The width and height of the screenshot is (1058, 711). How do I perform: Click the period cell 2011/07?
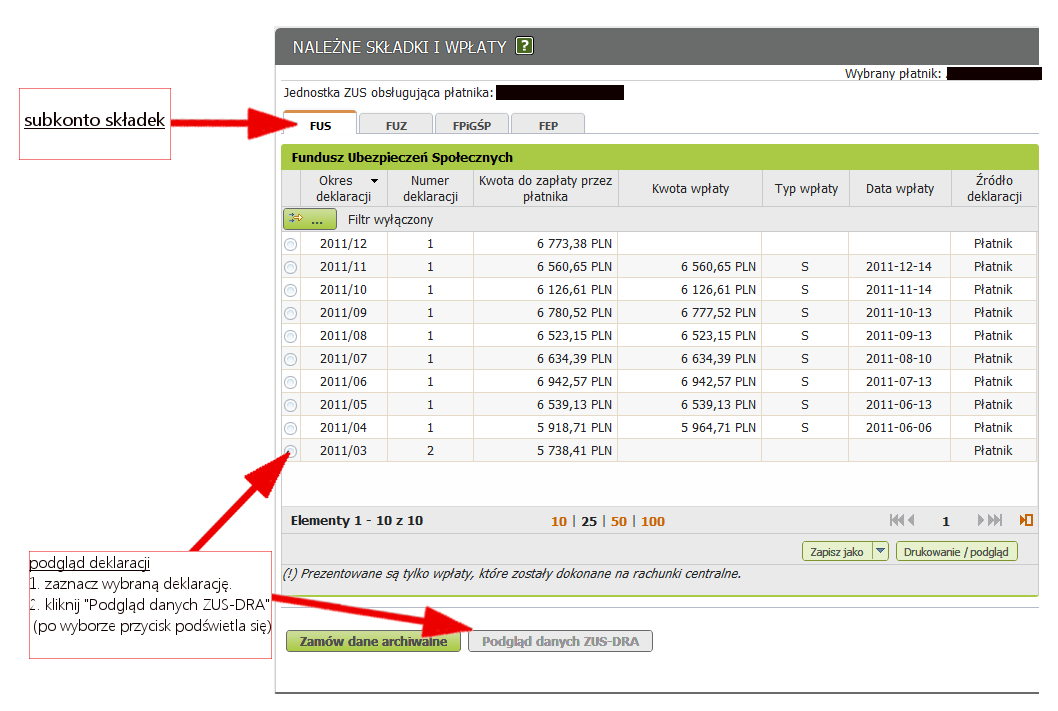[x=343, y=358]
